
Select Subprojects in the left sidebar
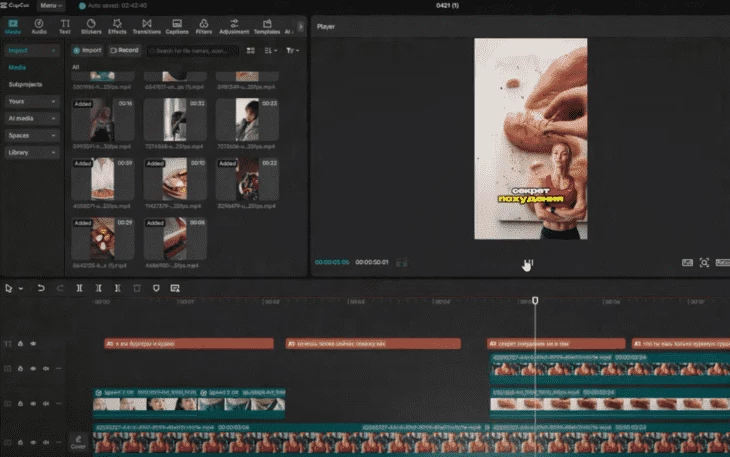point(26,84)
